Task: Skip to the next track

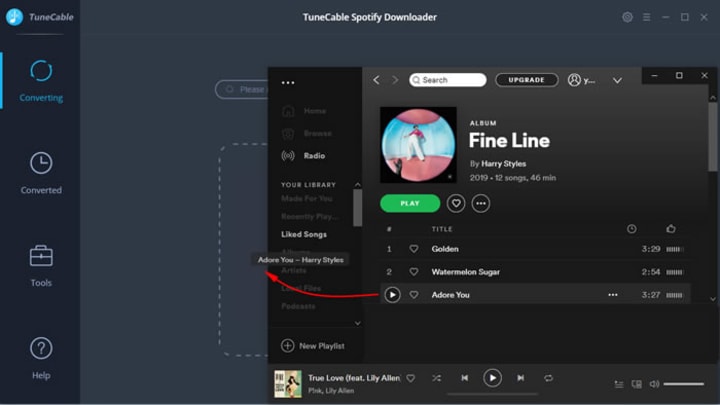Action: pyautogui.click(x=520, y=378)
